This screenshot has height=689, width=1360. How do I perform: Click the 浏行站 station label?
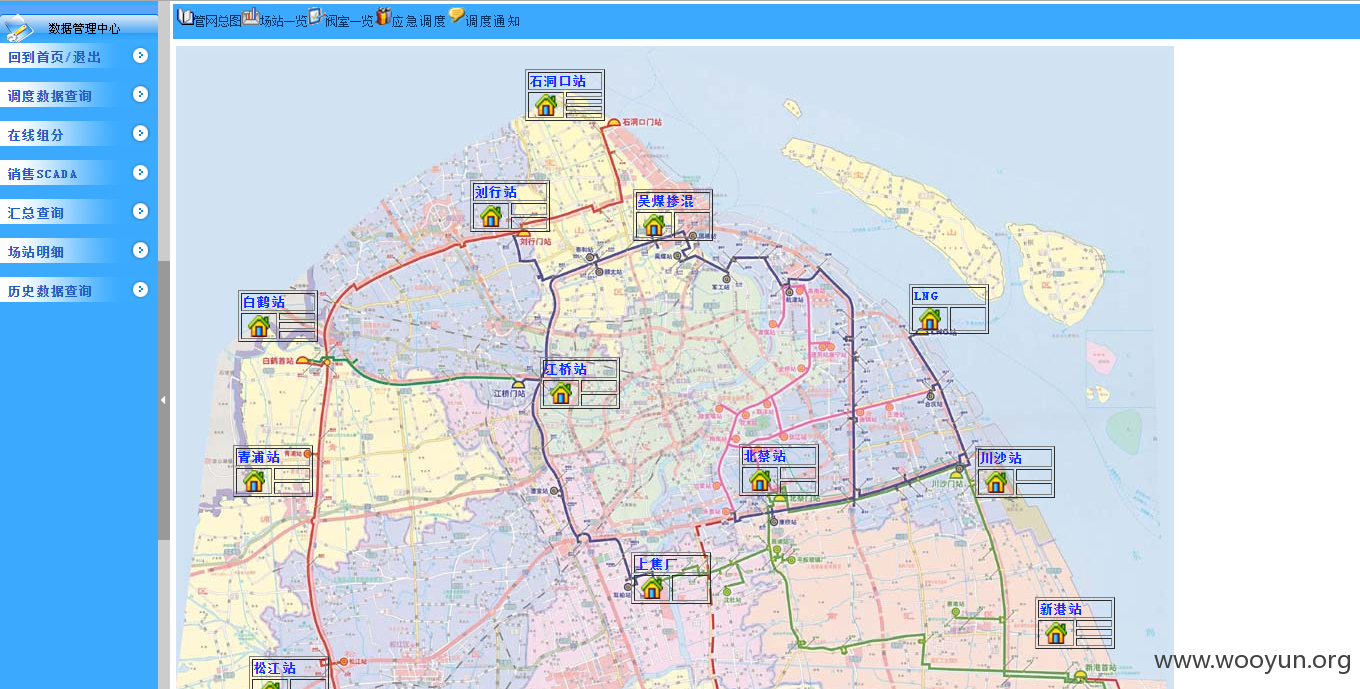click(x=495, y=192)
